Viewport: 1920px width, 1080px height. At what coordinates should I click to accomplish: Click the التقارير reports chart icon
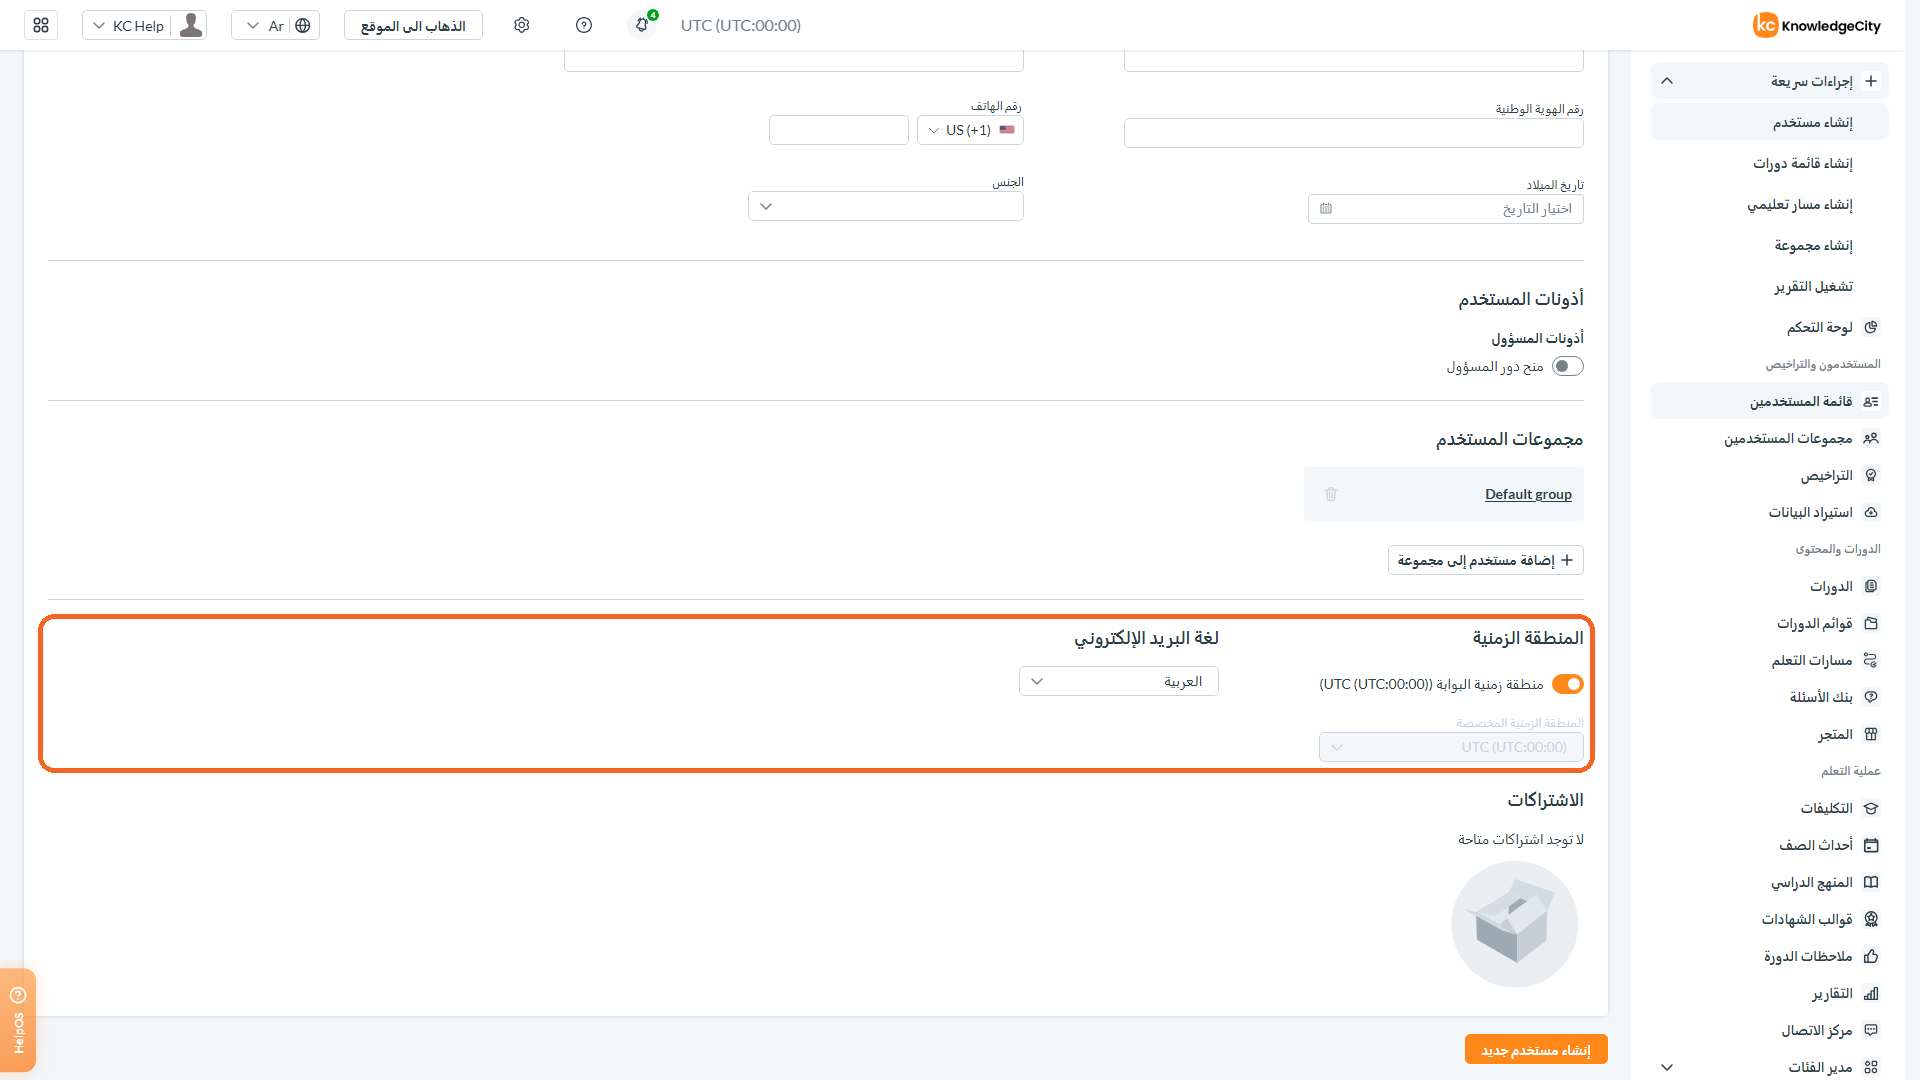[1871, 993]
